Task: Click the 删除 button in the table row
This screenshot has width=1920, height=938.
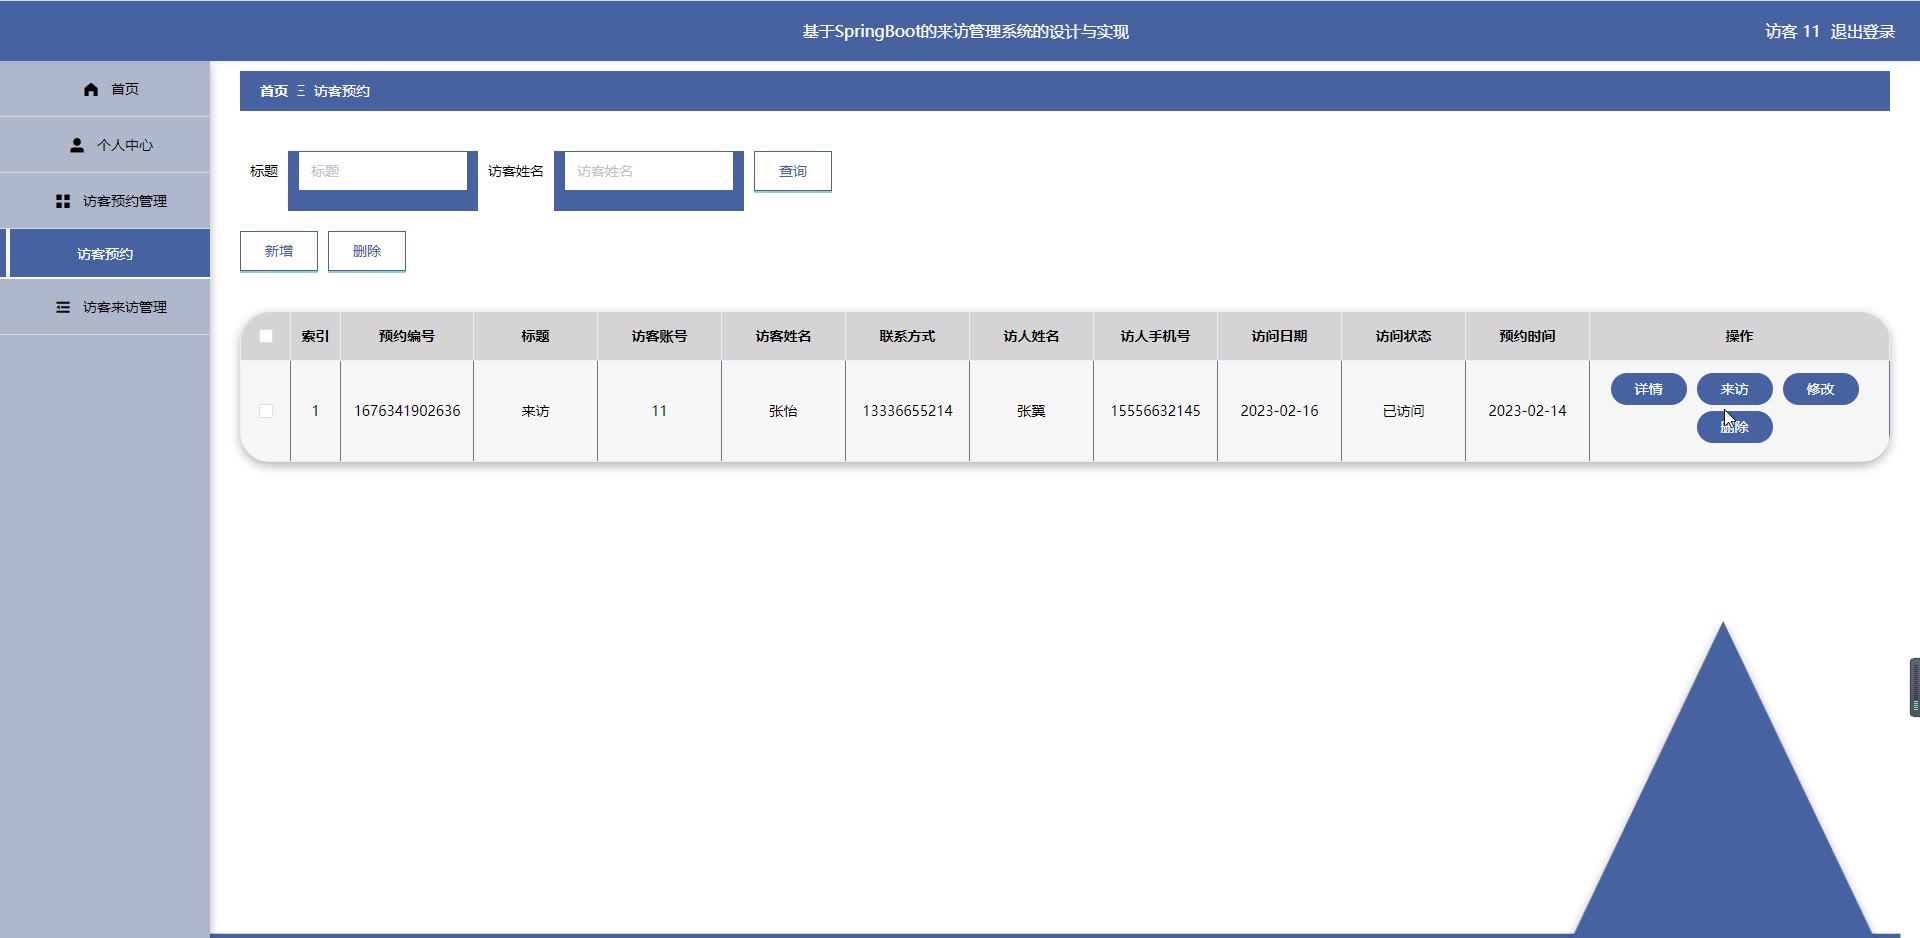Action: pyautogui.click(x=1735, y=427)
